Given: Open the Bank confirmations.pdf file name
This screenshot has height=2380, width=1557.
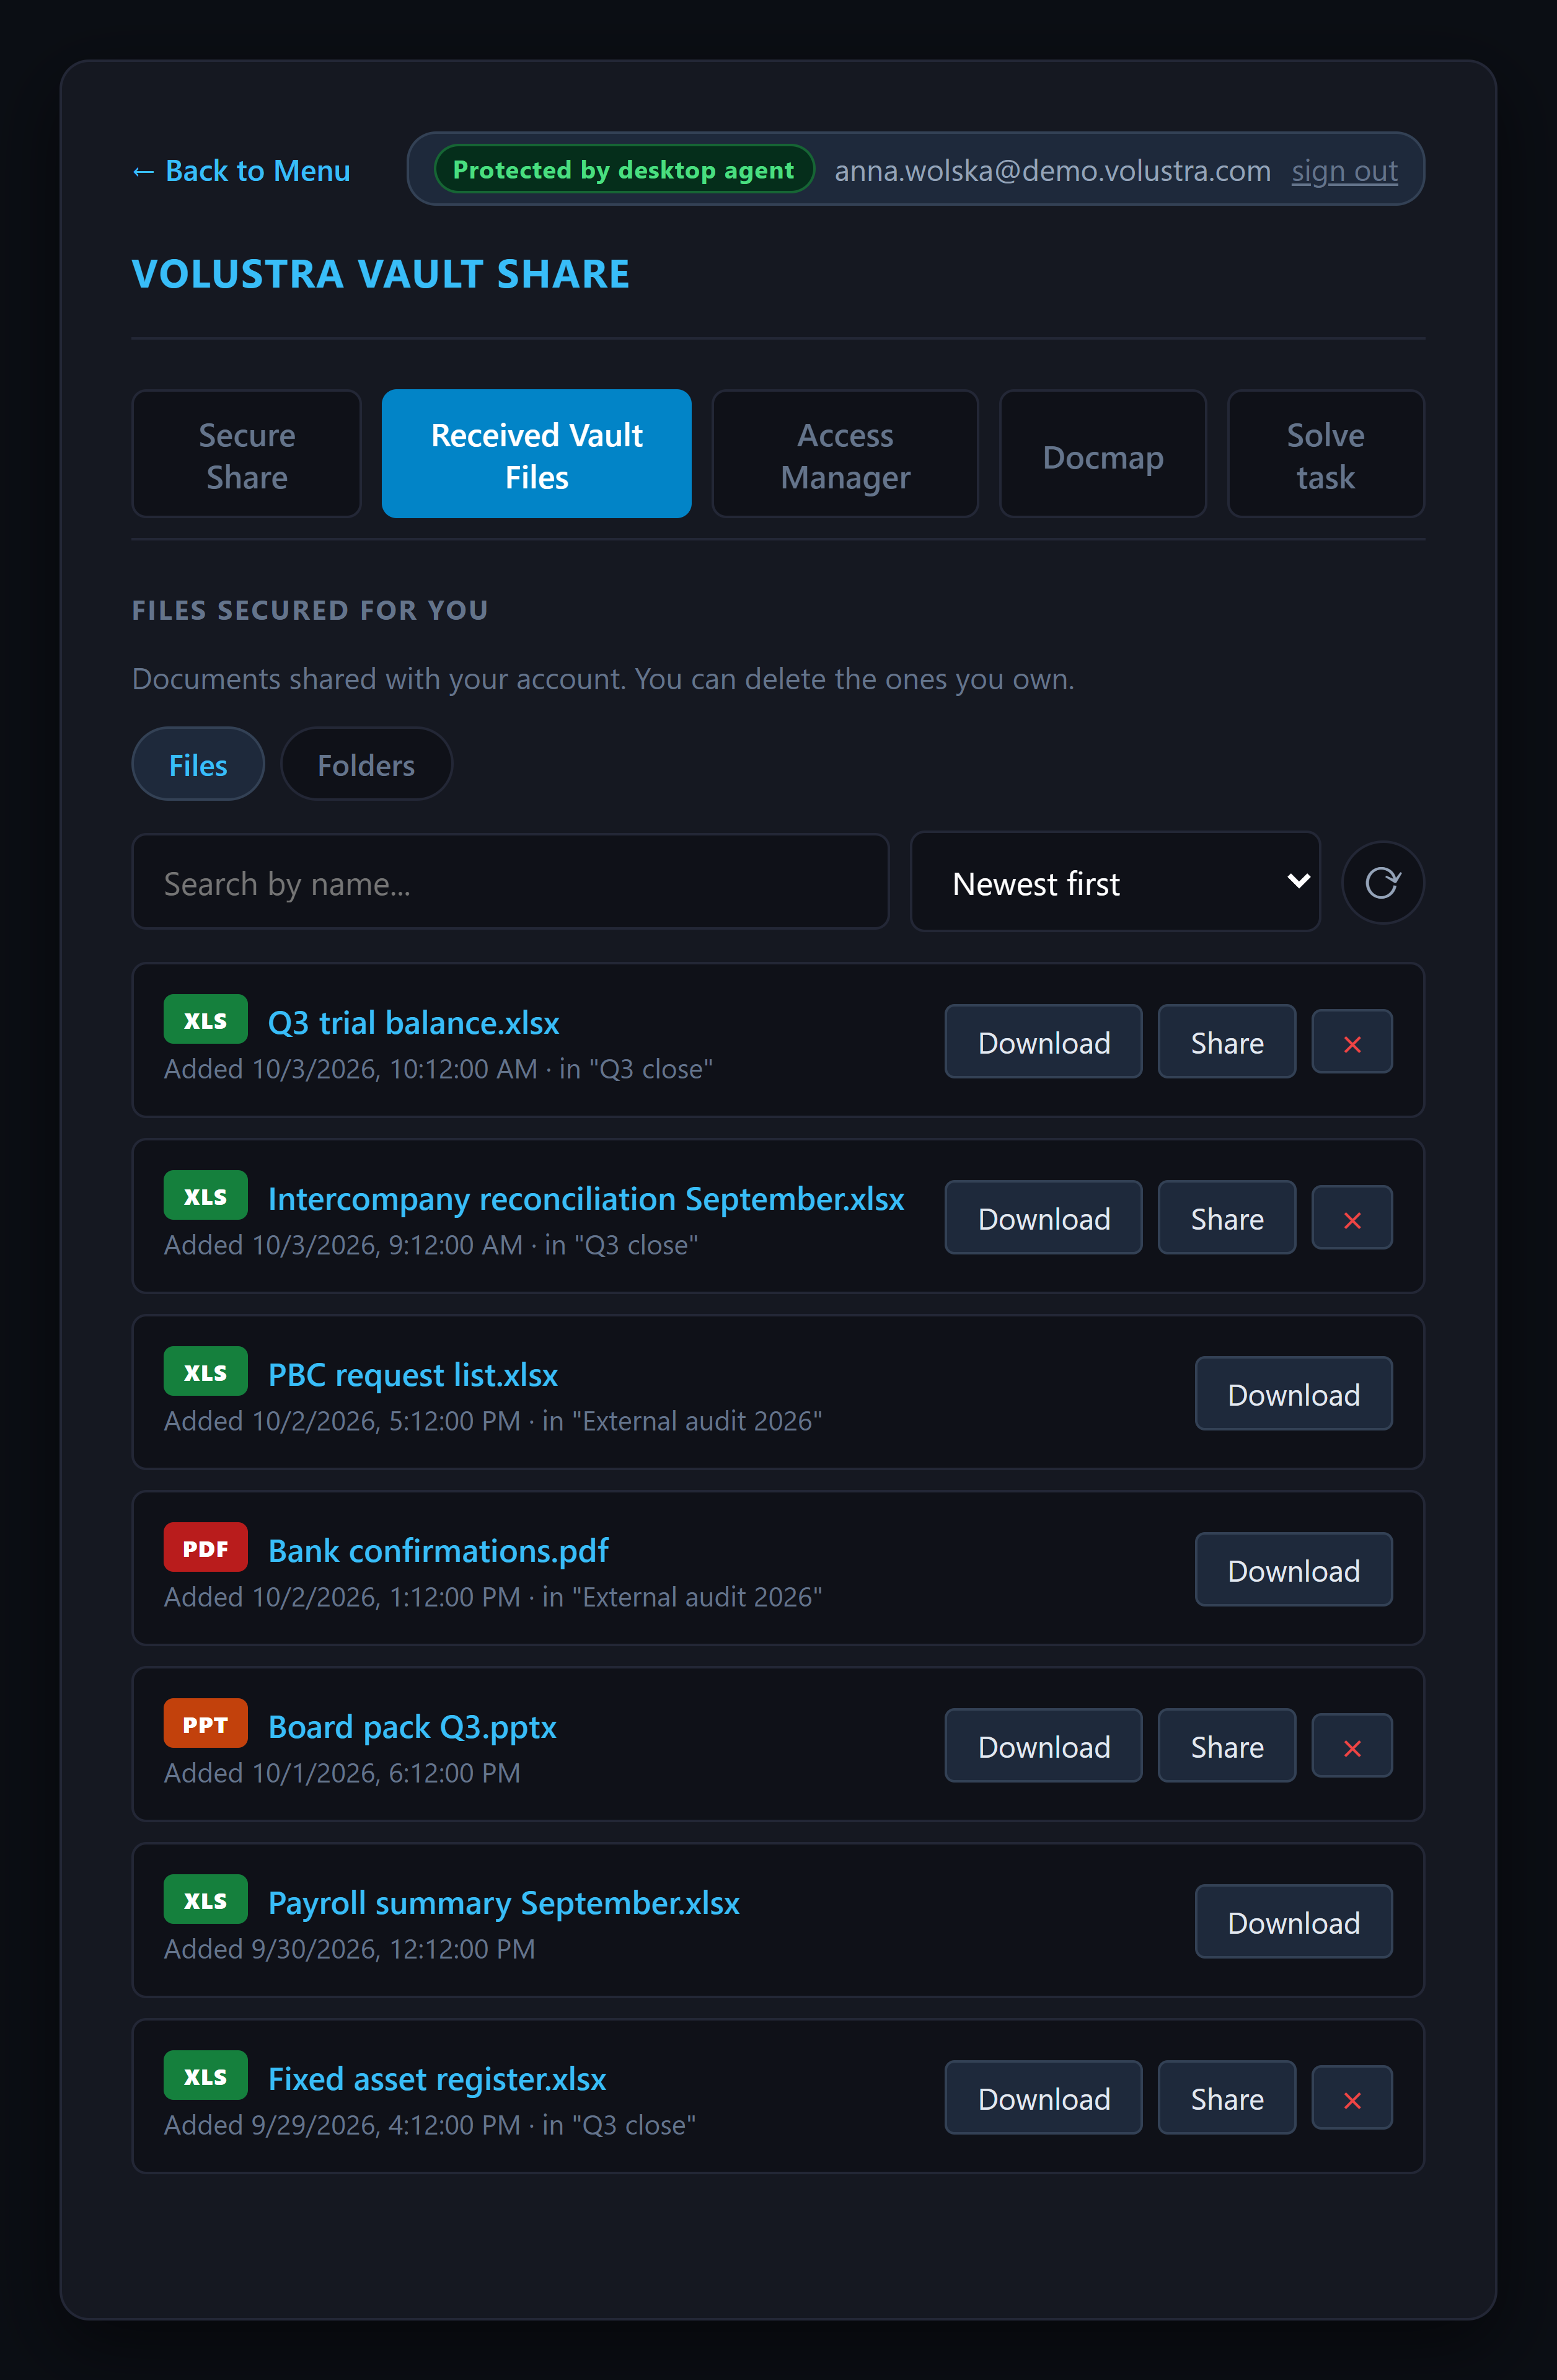Looking at the screenshot, I should 438,1551.
